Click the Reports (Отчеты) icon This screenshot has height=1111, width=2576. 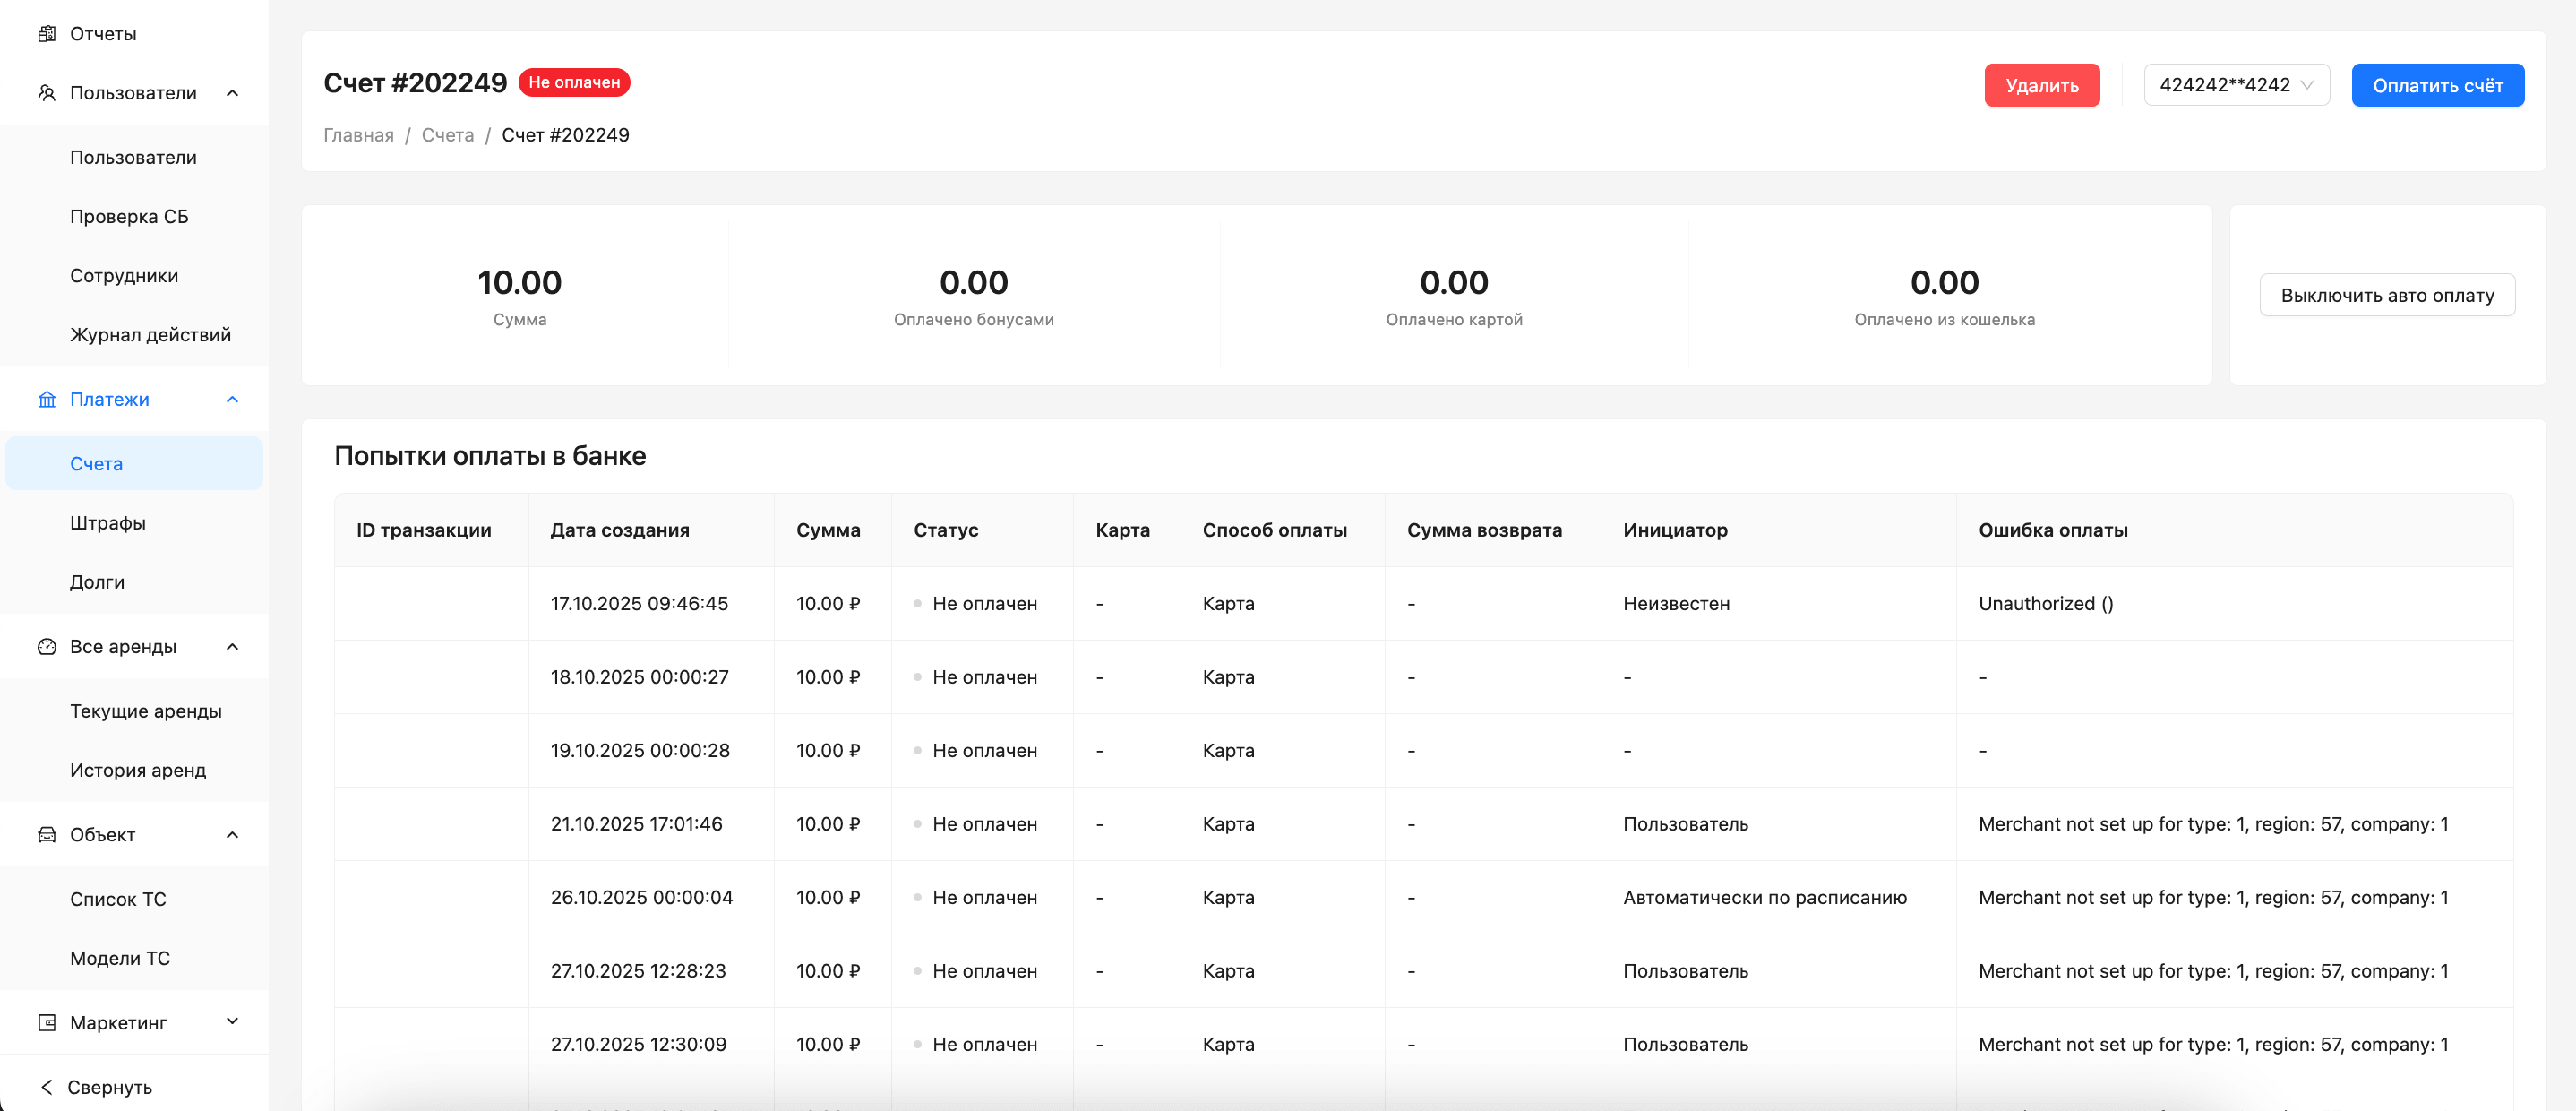tap(46, 34)
